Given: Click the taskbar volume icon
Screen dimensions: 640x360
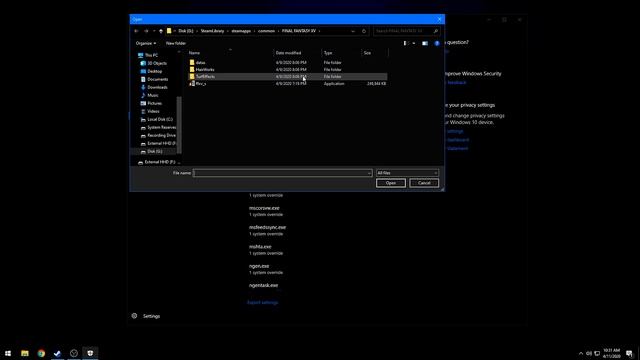Looking at the screenshot, I should 589,353.
